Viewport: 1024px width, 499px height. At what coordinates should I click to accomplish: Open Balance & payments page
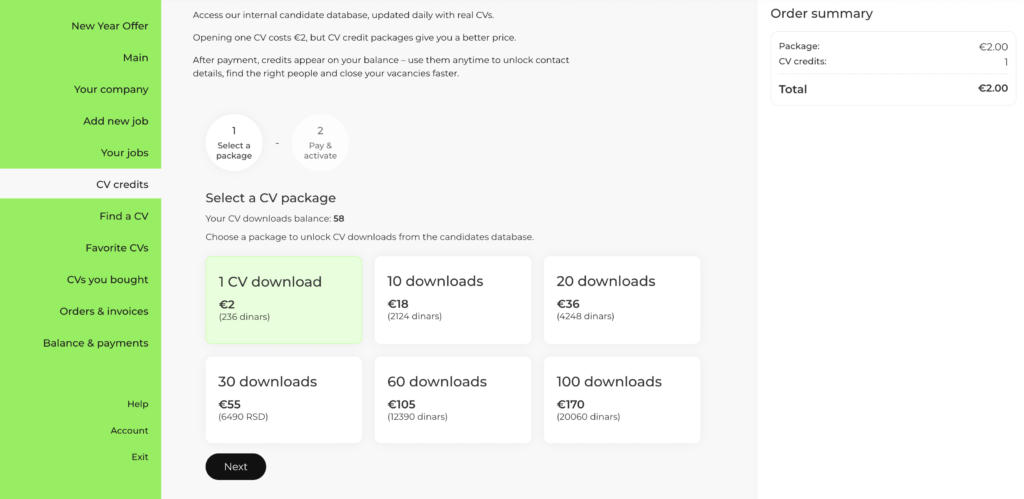[95, 343]
